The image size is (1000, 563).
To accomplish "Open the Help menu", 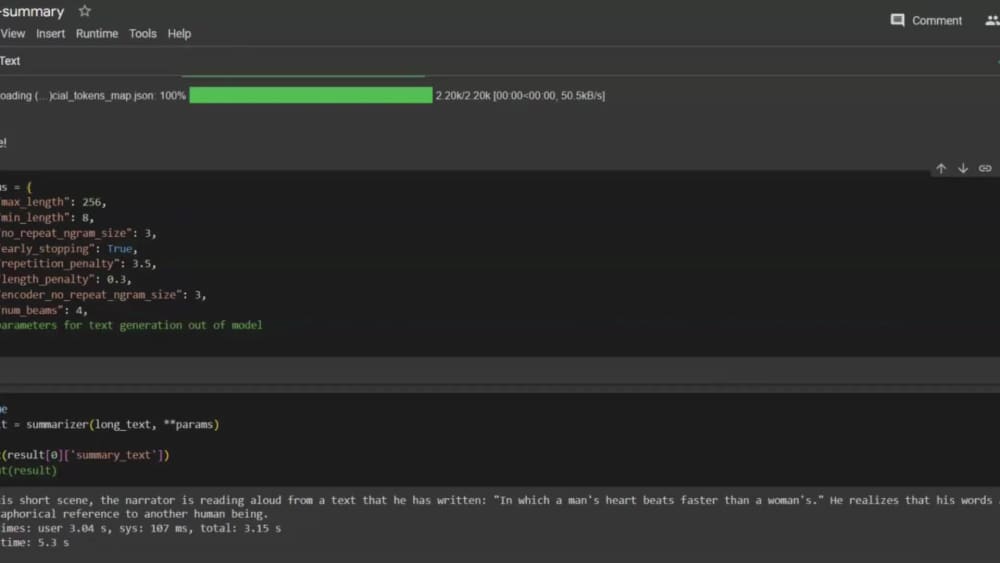I will tap(179, 34).
